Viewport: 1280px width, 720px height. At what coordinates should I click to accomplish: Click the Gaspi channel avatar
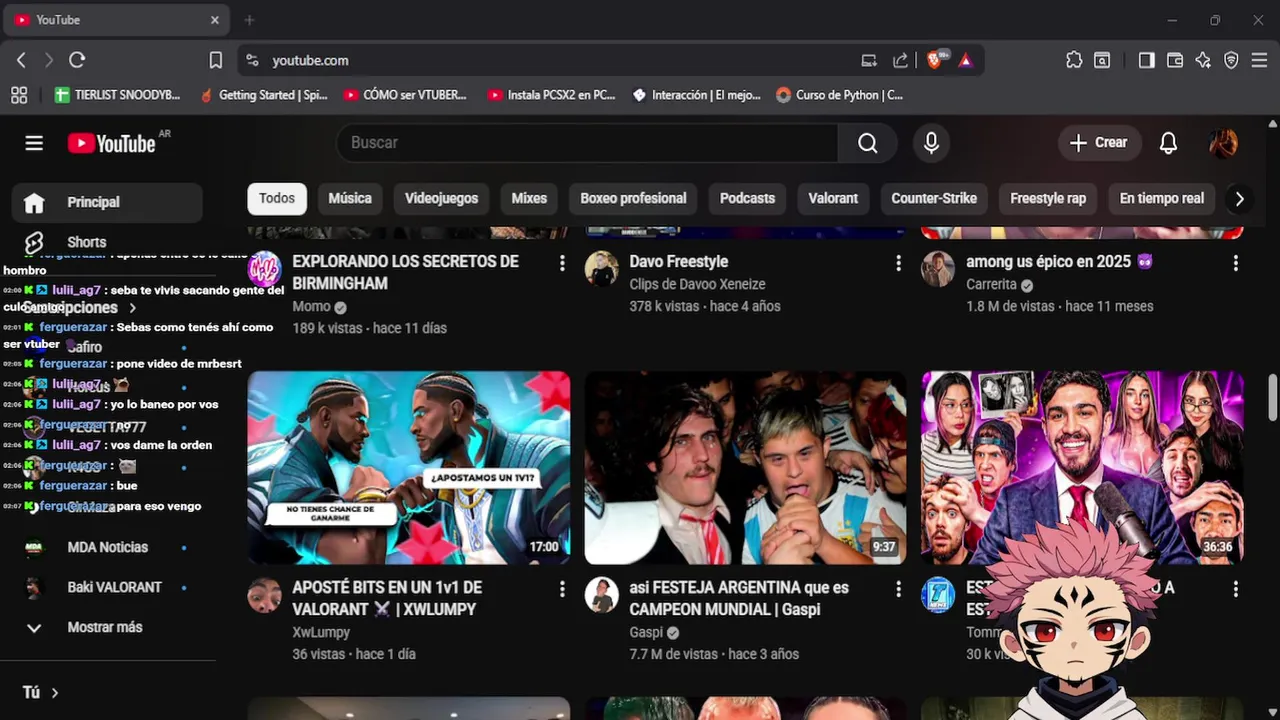pos(602,595)
